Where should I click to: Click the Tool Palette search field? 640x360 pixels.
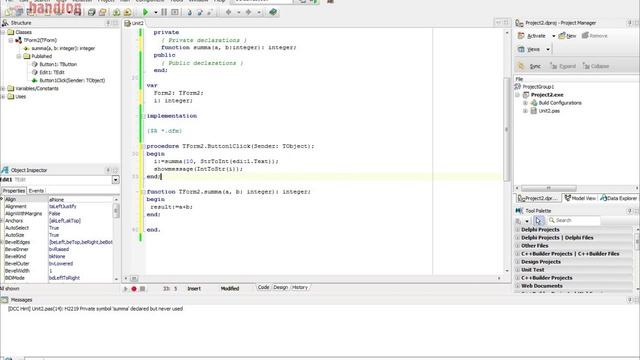point(574,220)
